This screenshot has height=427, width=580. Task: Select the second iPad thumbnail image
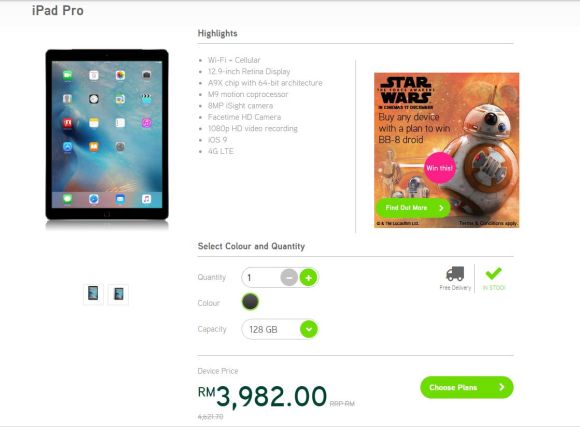click(118, 294)
